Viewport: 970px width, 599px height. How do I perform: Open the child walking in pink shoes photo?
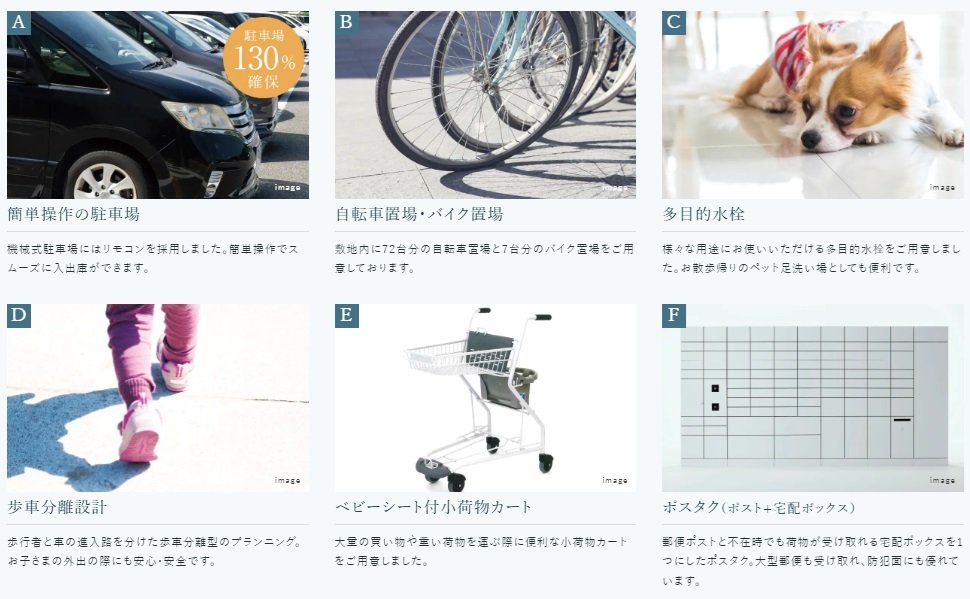158,397
